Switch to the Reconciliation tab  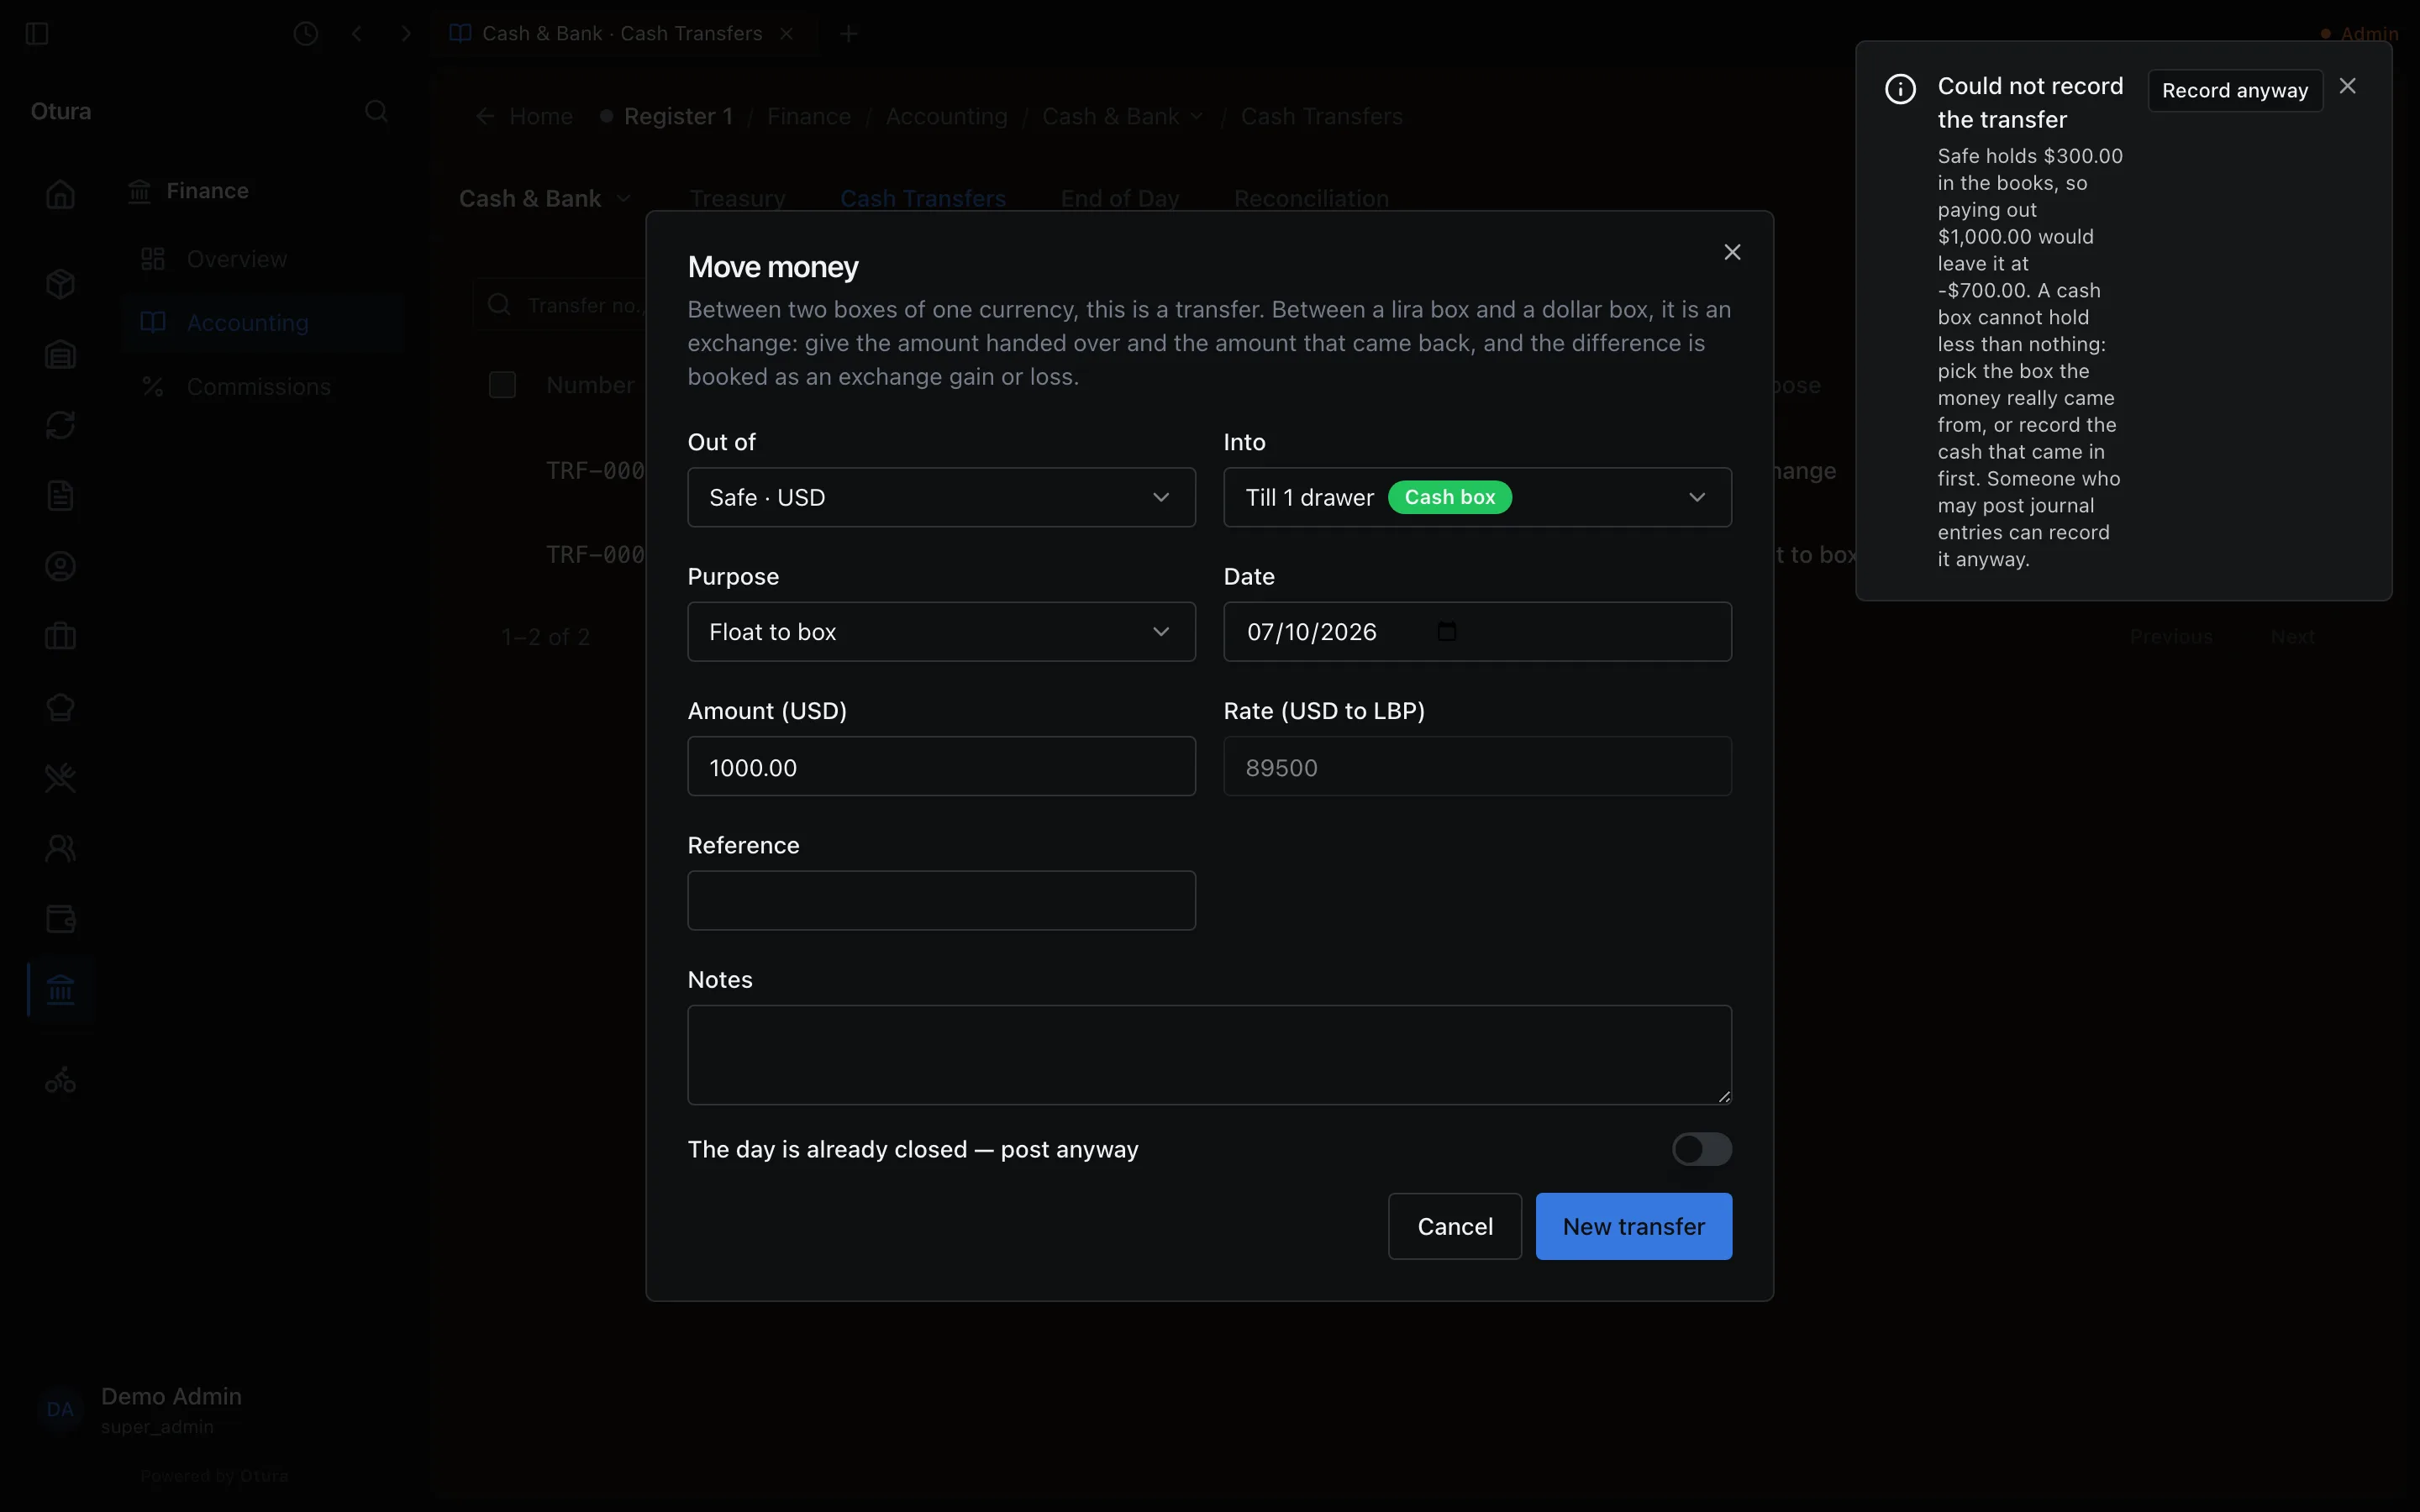tap(1311, 199)
